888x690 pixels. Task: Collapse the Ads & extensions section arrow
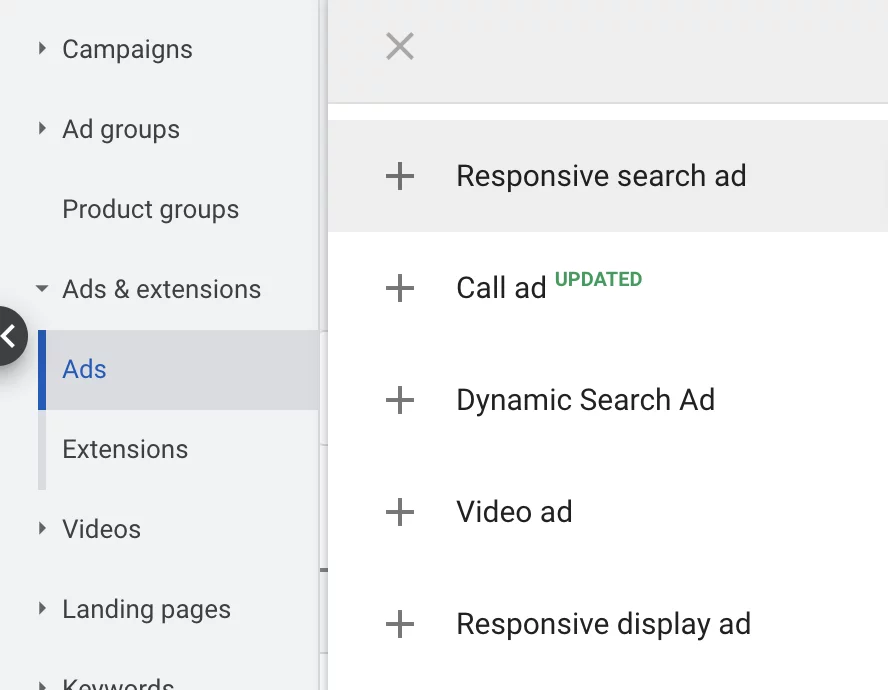42,289
